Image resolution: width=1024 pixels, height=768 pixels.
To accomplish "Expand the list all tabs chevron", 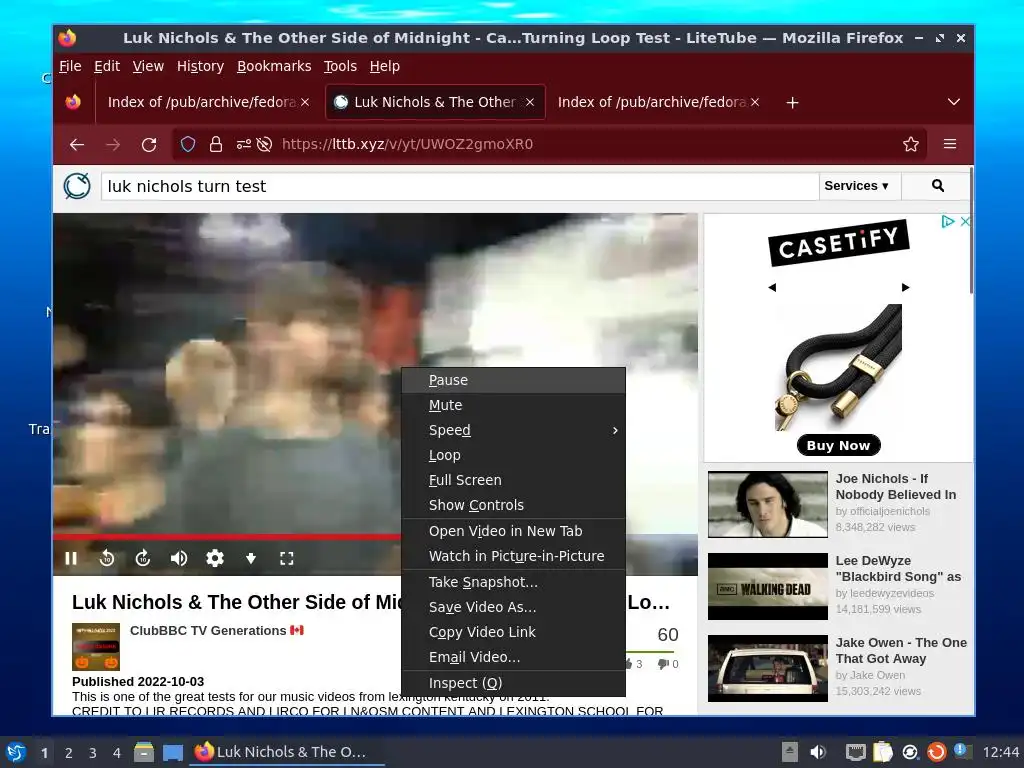I will click(953, 102).
